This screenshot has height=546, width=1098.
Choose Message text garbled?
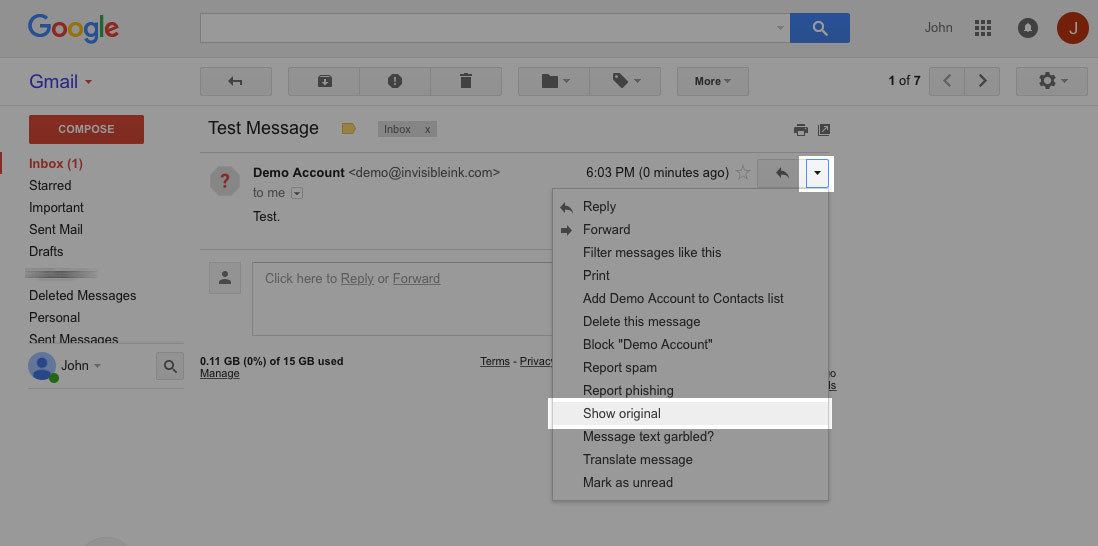point(690,436)
